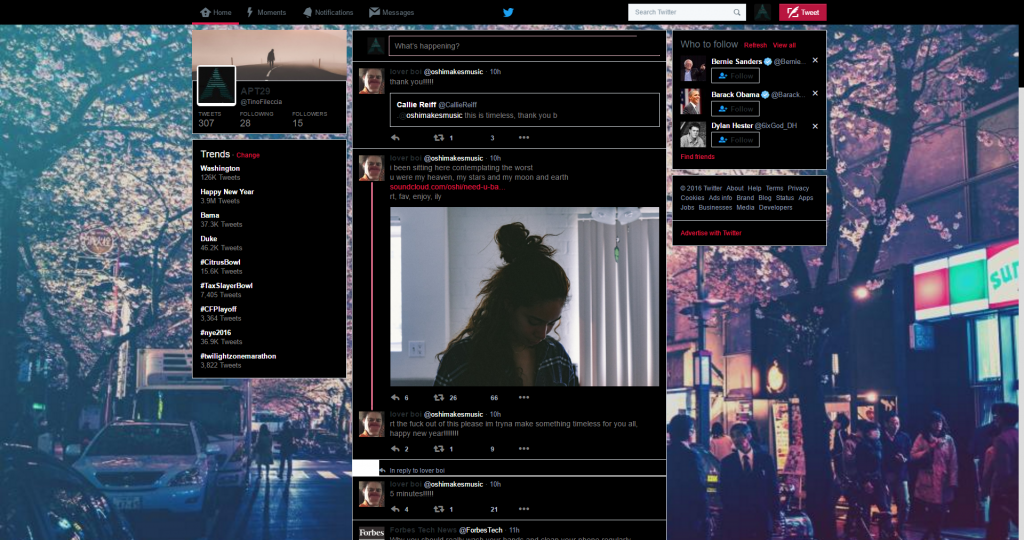
Task: Open the #twilightzonemarathon trend
Action: (238, 357)
